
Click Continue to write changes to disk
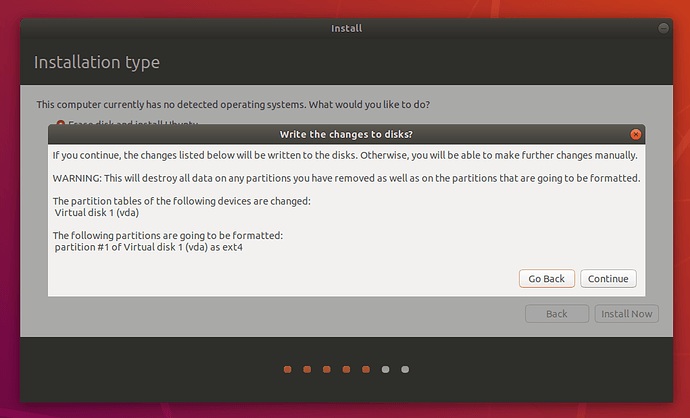[608, 279]
